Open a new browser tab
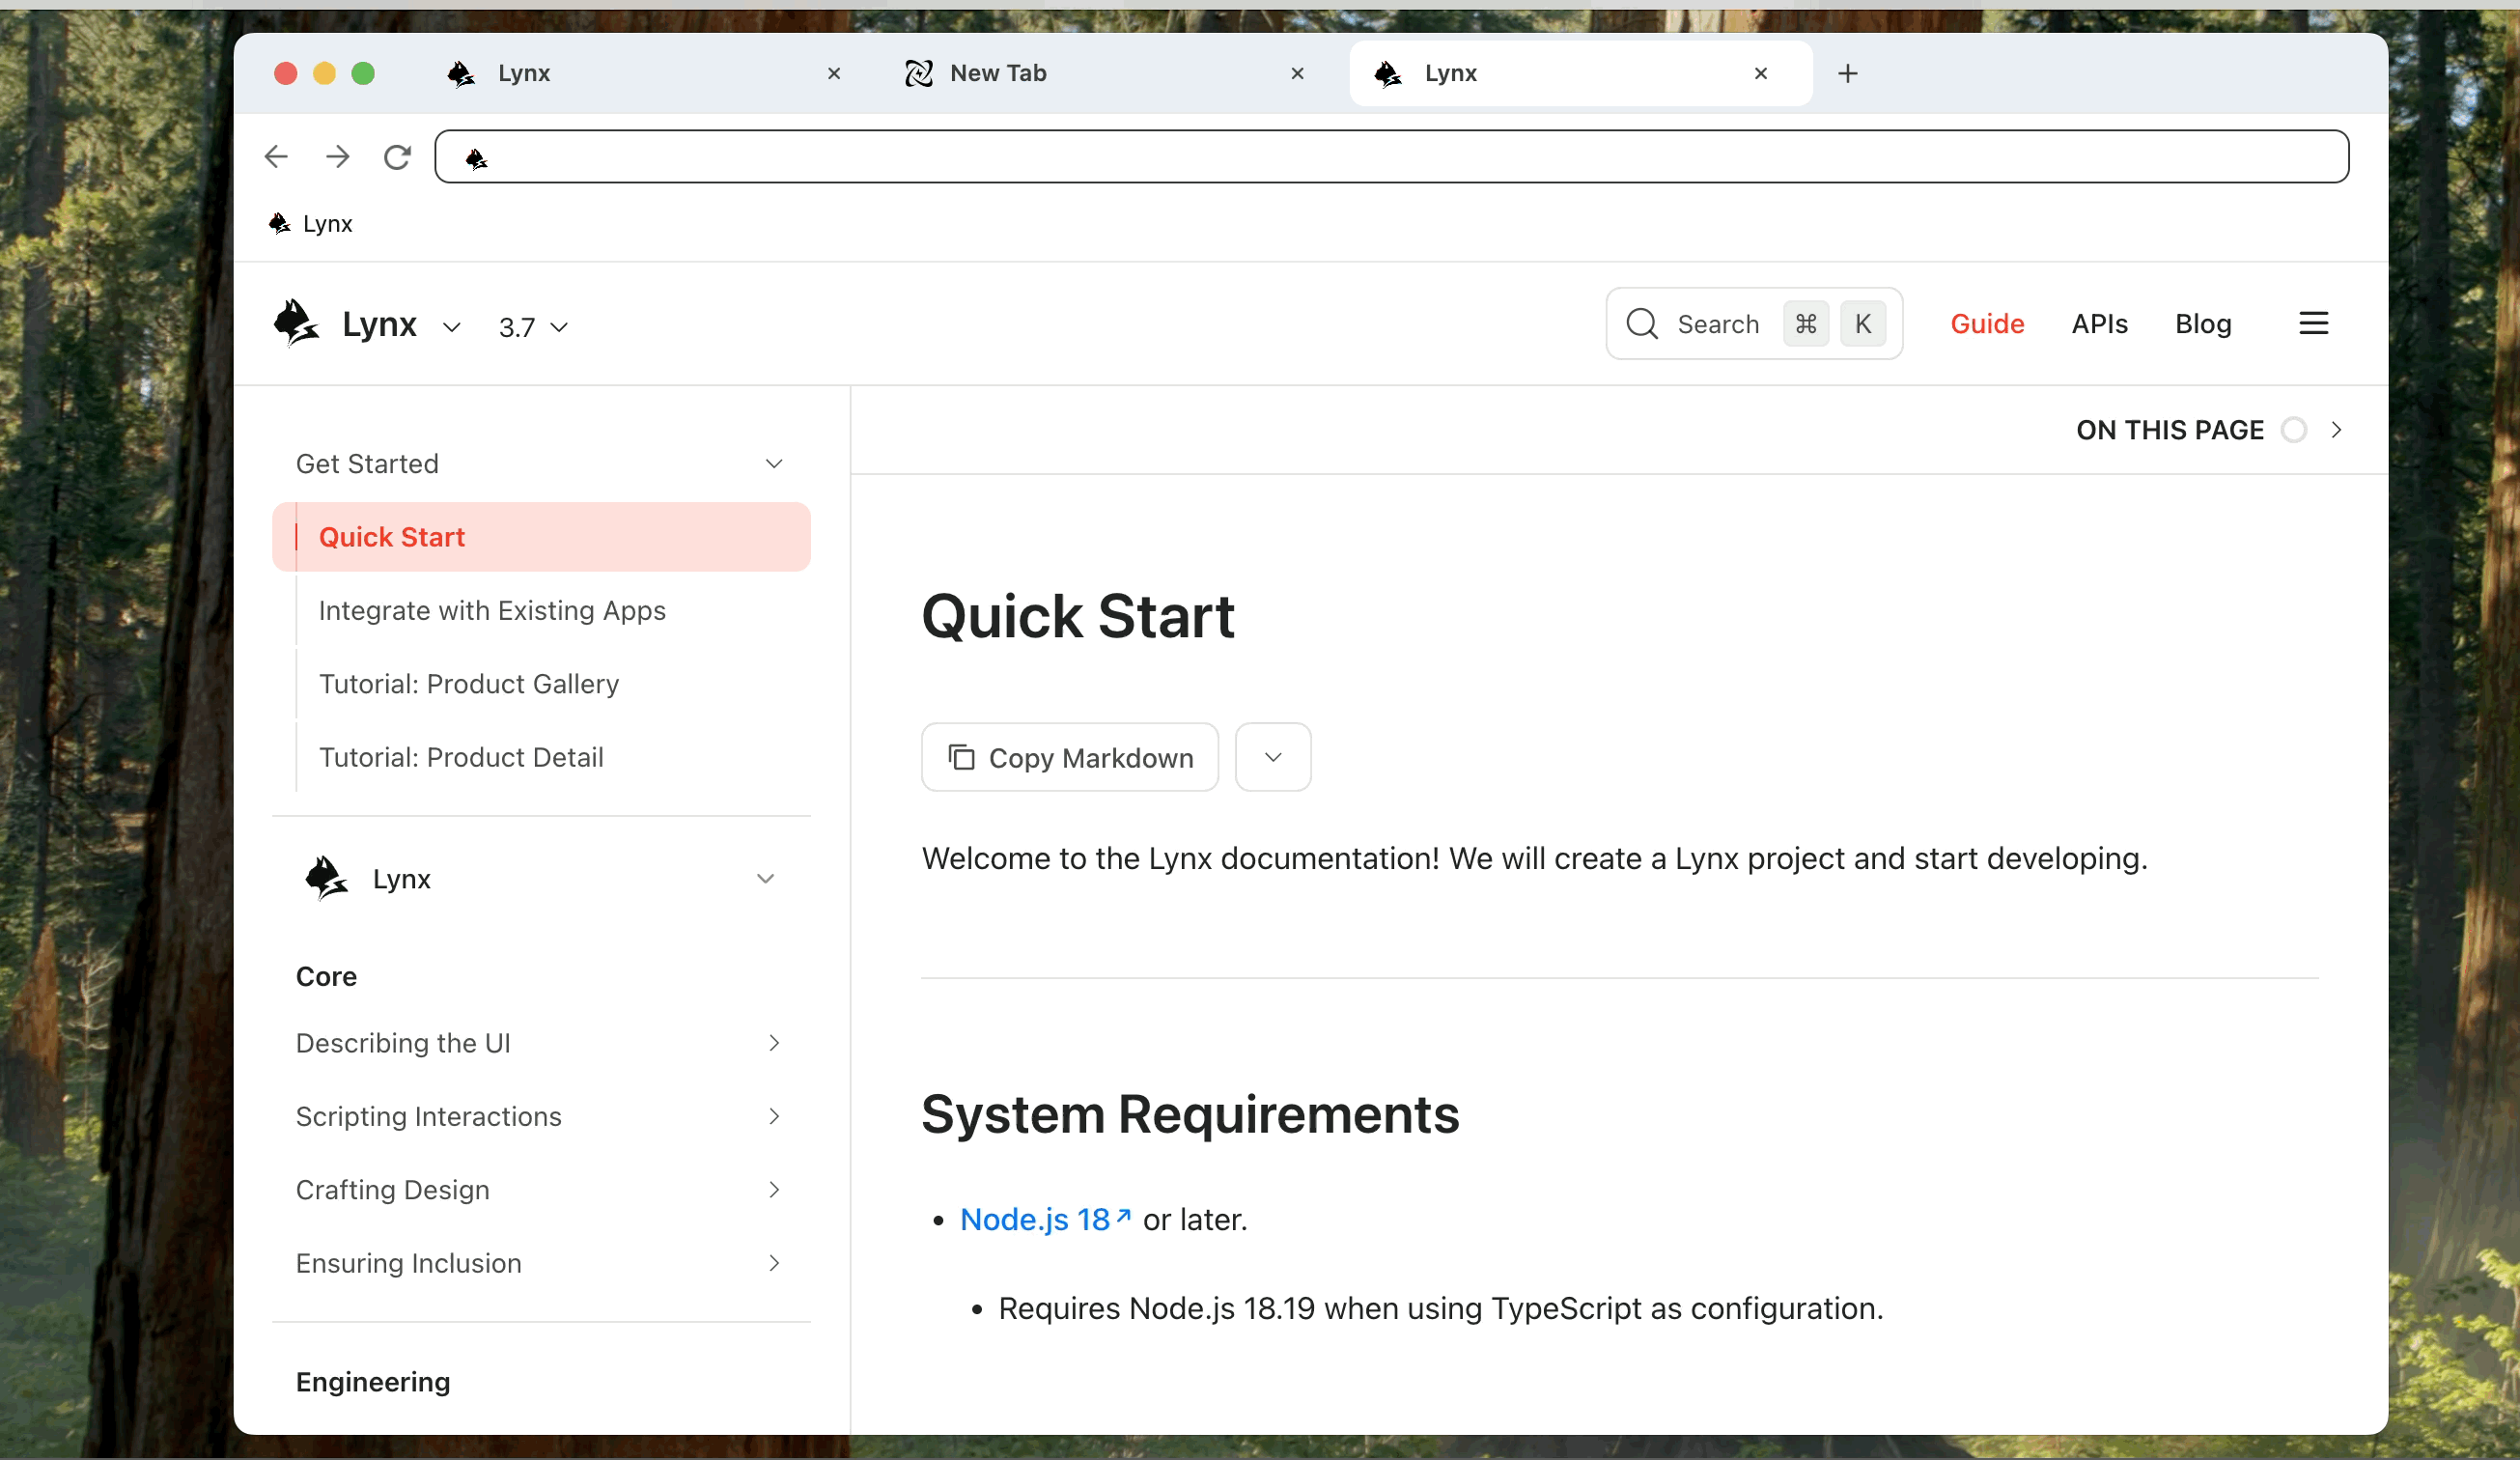The height and width of the screenshot is (1460, 2520). click(1848, 73)
